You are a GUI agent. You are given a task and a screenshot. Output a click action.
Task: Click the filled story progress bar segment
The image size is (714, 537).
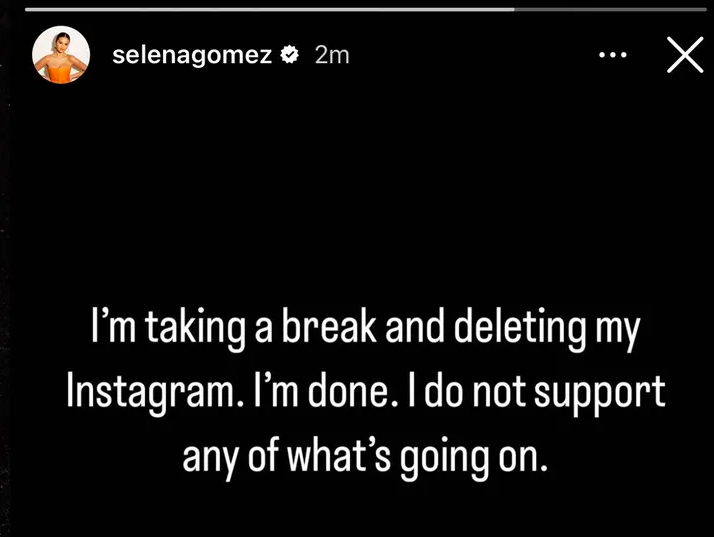point(270,9)
